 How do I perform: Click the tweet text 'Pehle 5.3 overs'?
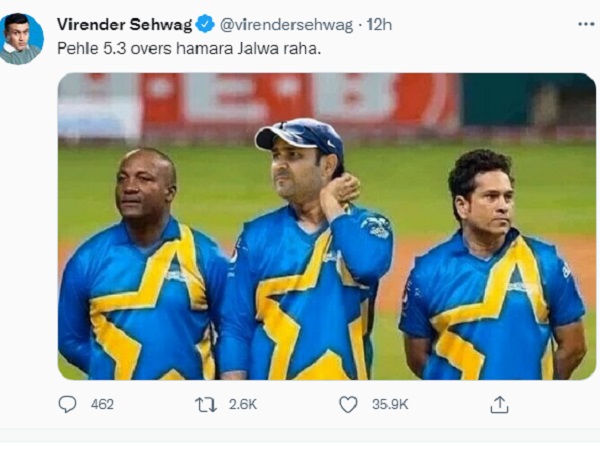(x=114, y=49)
